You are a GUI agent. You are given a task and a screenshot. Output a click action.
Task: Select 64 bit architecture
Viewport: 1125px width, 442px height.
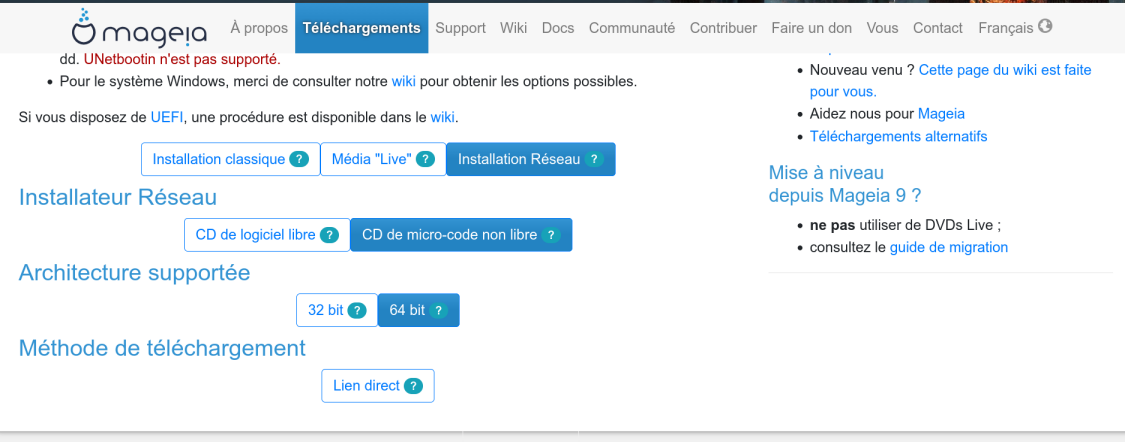coord(418,311)
